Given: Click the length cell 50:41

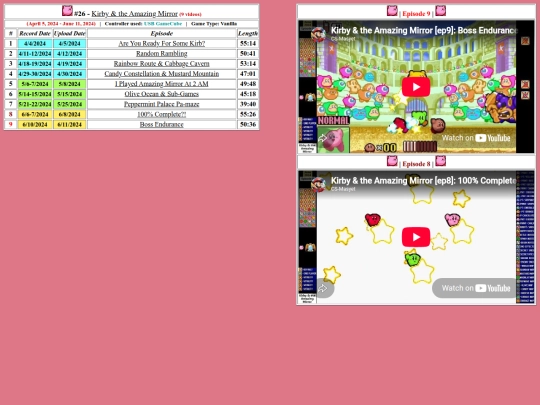Looking at the screenshot, I should coord(248,53).
